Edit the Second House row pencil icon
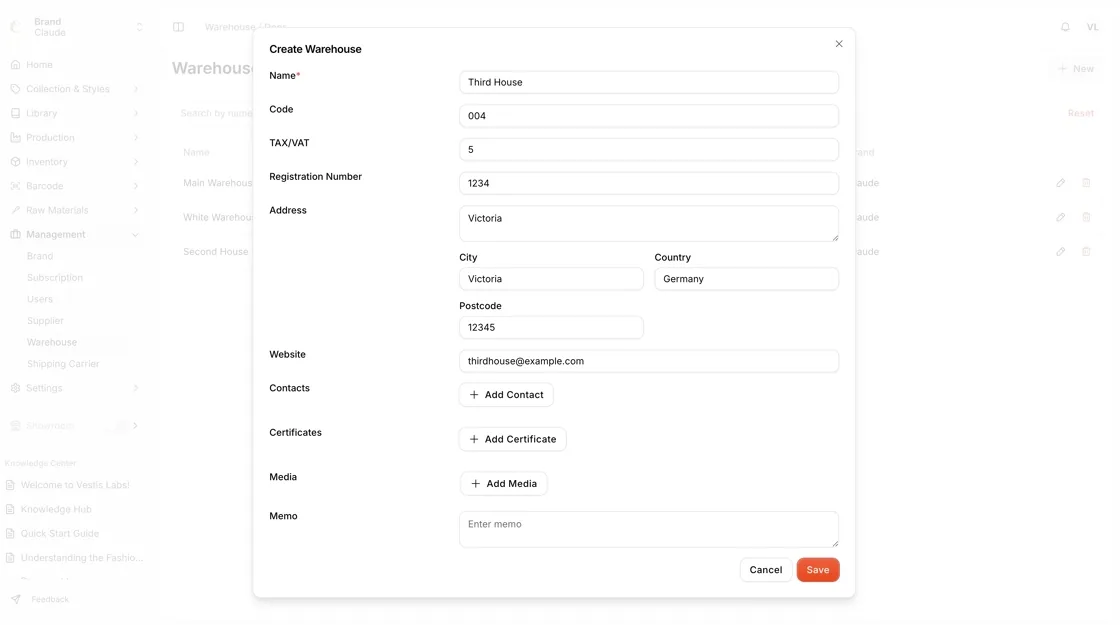 point(1061,251)
